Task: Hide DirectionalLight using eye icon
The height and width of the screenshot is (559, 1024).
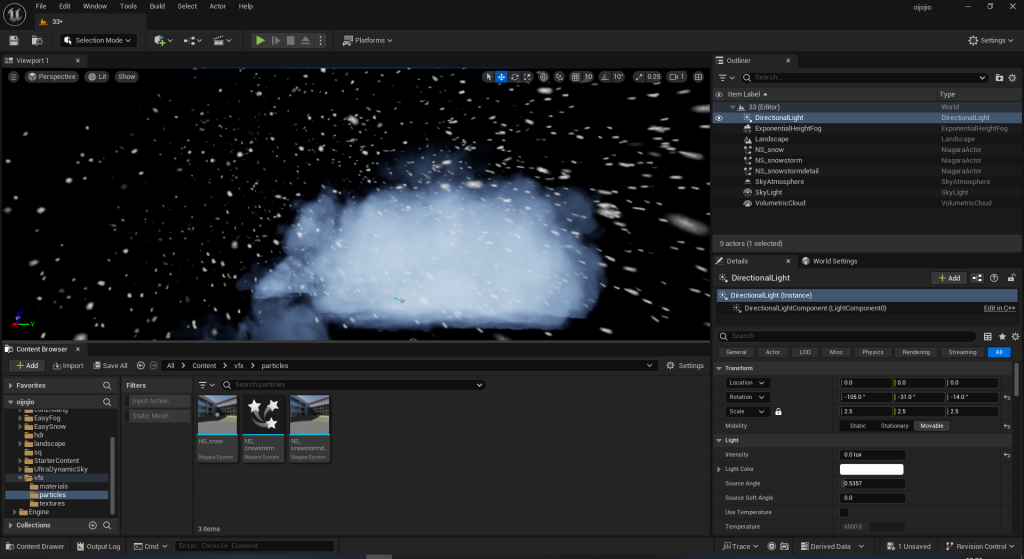Action: (718, 118)
